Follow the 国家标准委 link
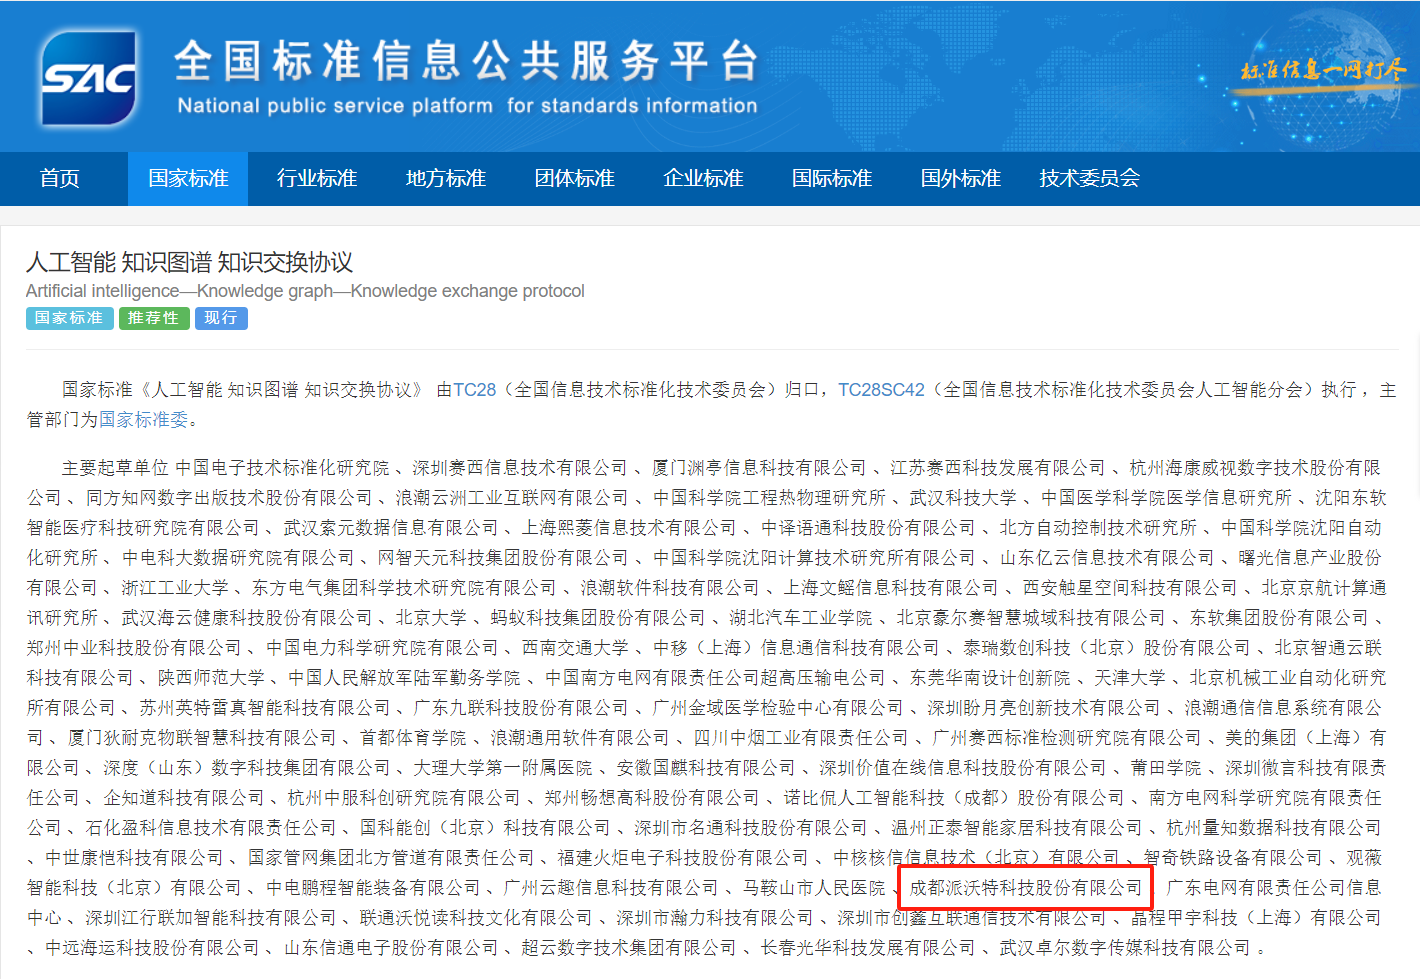This screenshot has height=979, width=1420. [x=143, y=420]
